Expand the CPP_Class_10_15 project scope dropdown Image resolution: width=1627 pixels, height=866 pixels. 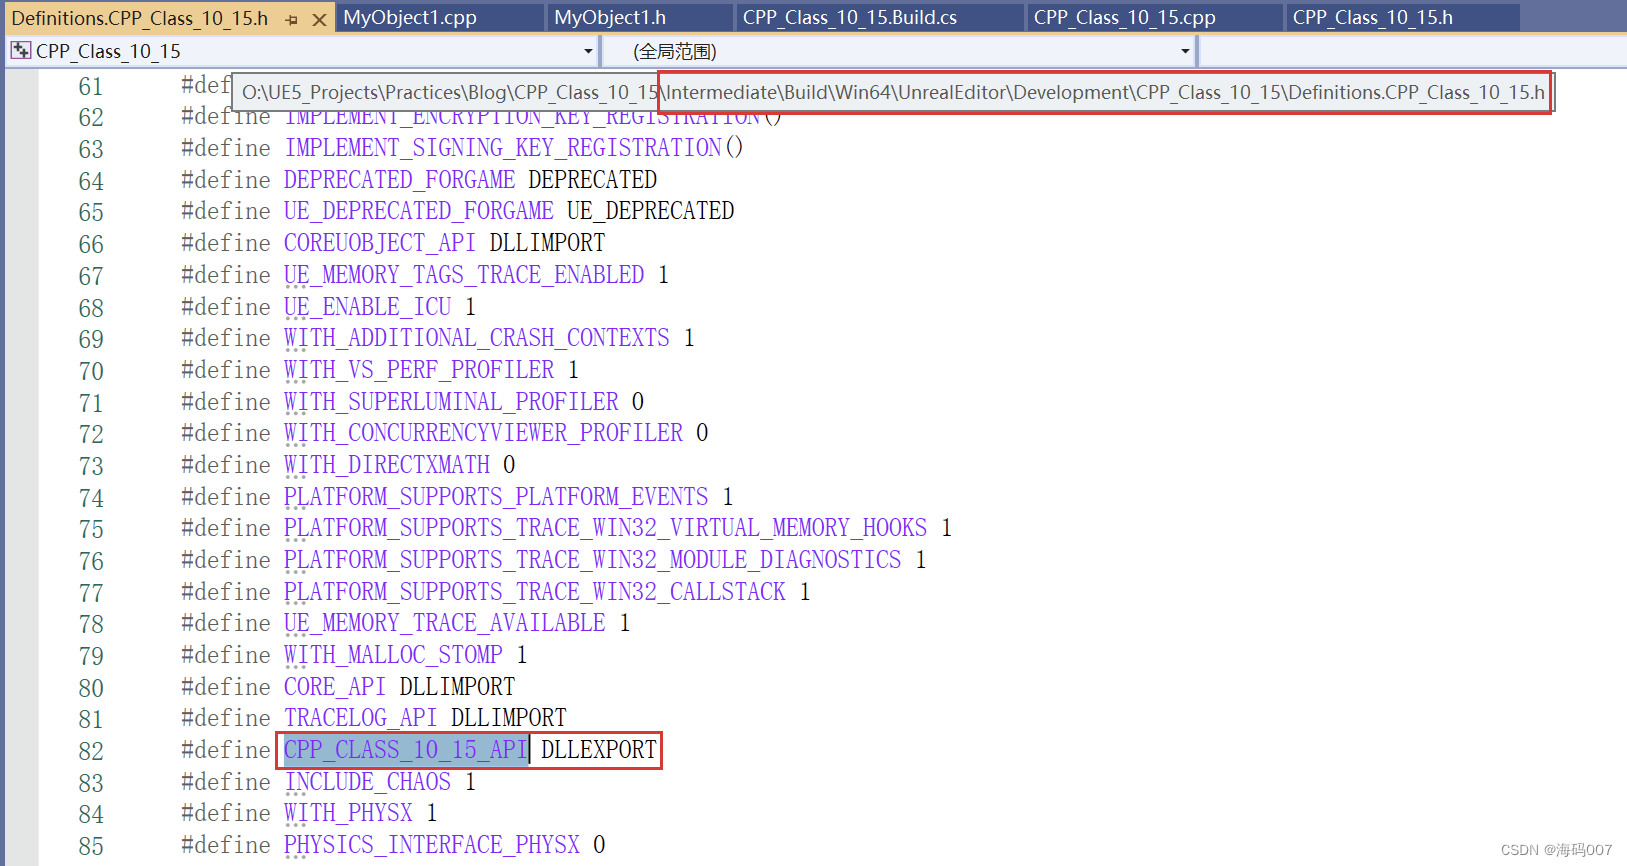pyautogui.click(x=588, y=51)
